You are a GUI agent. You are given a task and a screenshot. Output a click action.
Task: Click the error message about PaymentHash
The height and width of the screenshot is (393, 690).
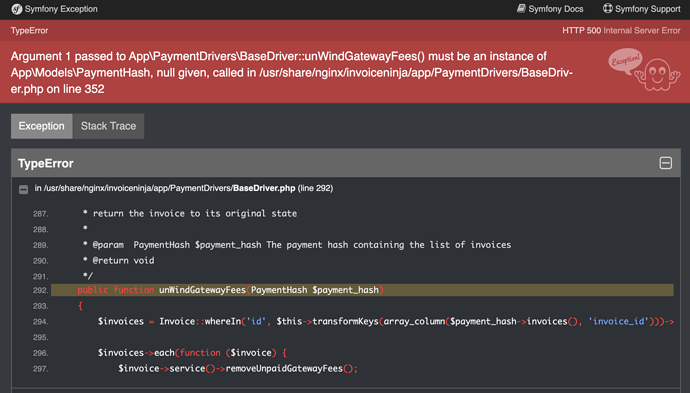coord(291,73)
